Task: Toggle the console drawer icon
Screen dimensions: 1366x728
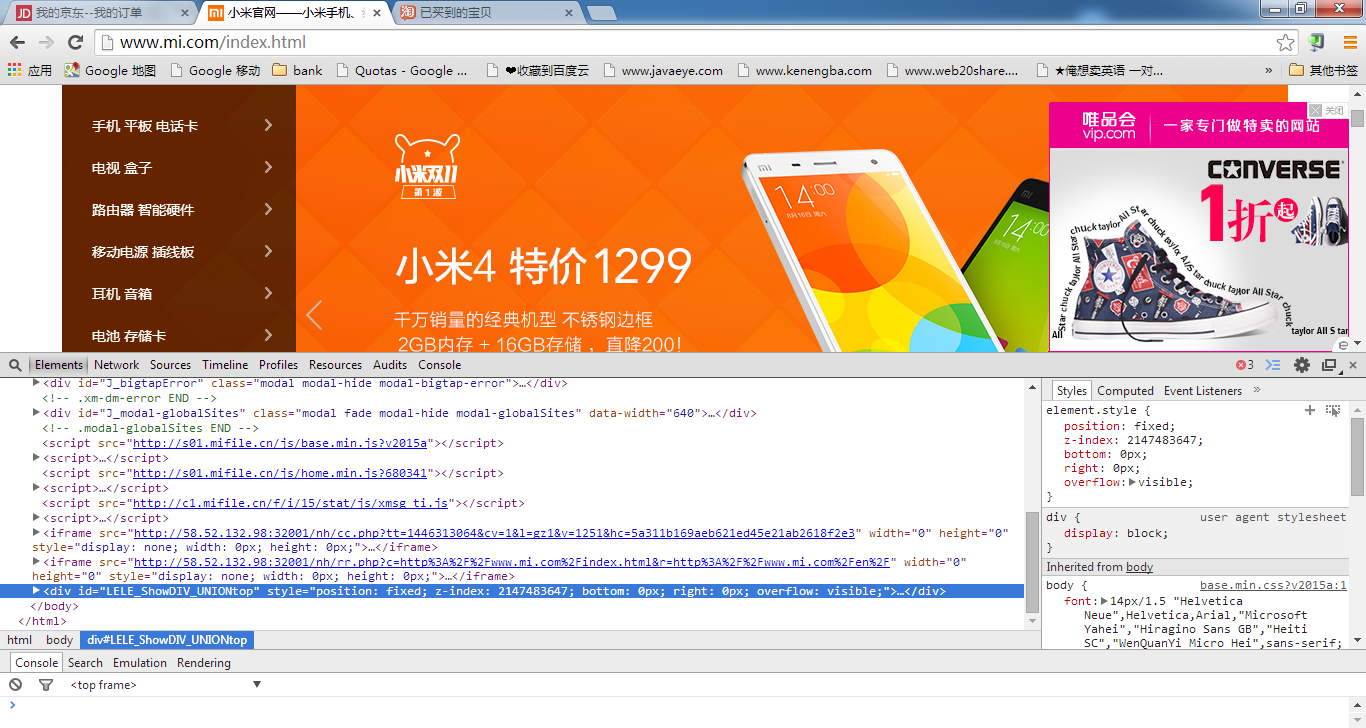Action: click(1273, 365)
